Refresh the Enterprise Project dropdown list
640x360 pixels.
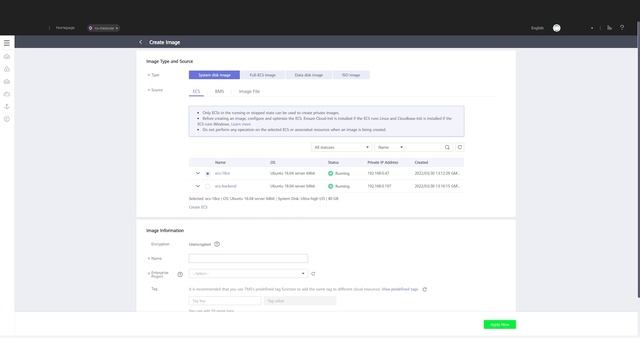(x=313, y=274)
